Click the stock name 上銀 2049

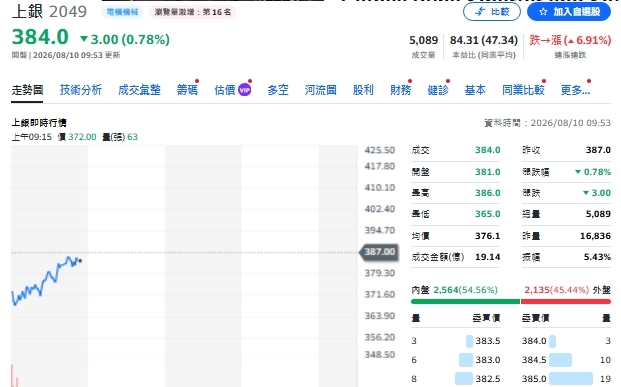tap(49, 11)
